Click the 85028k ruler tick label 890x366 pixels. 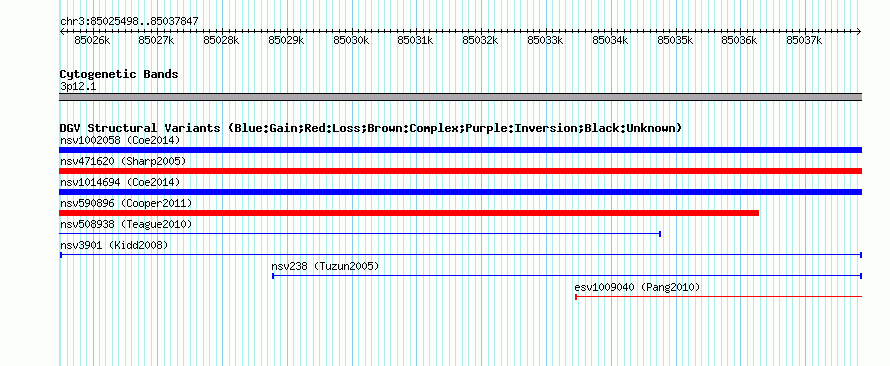(x=221, y=40)
